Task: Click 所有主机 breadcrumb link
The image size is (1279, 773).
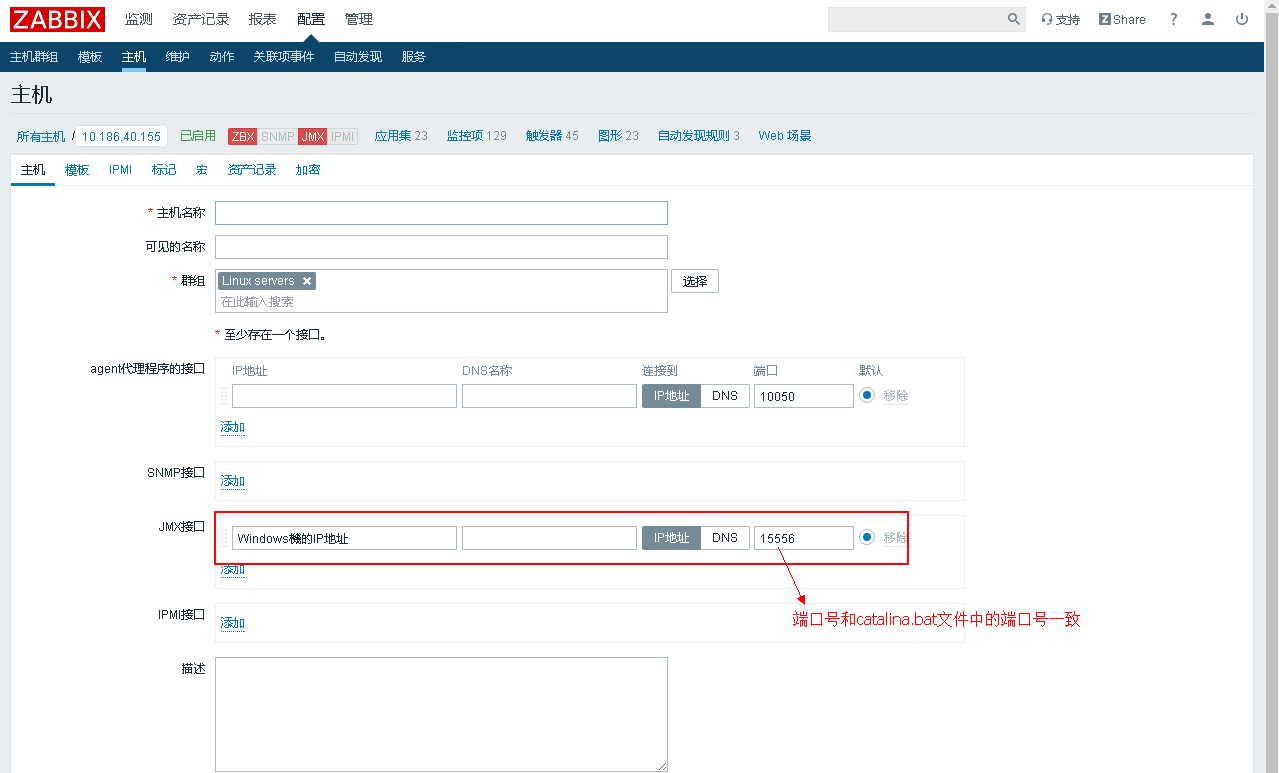Action: point(41,136)
